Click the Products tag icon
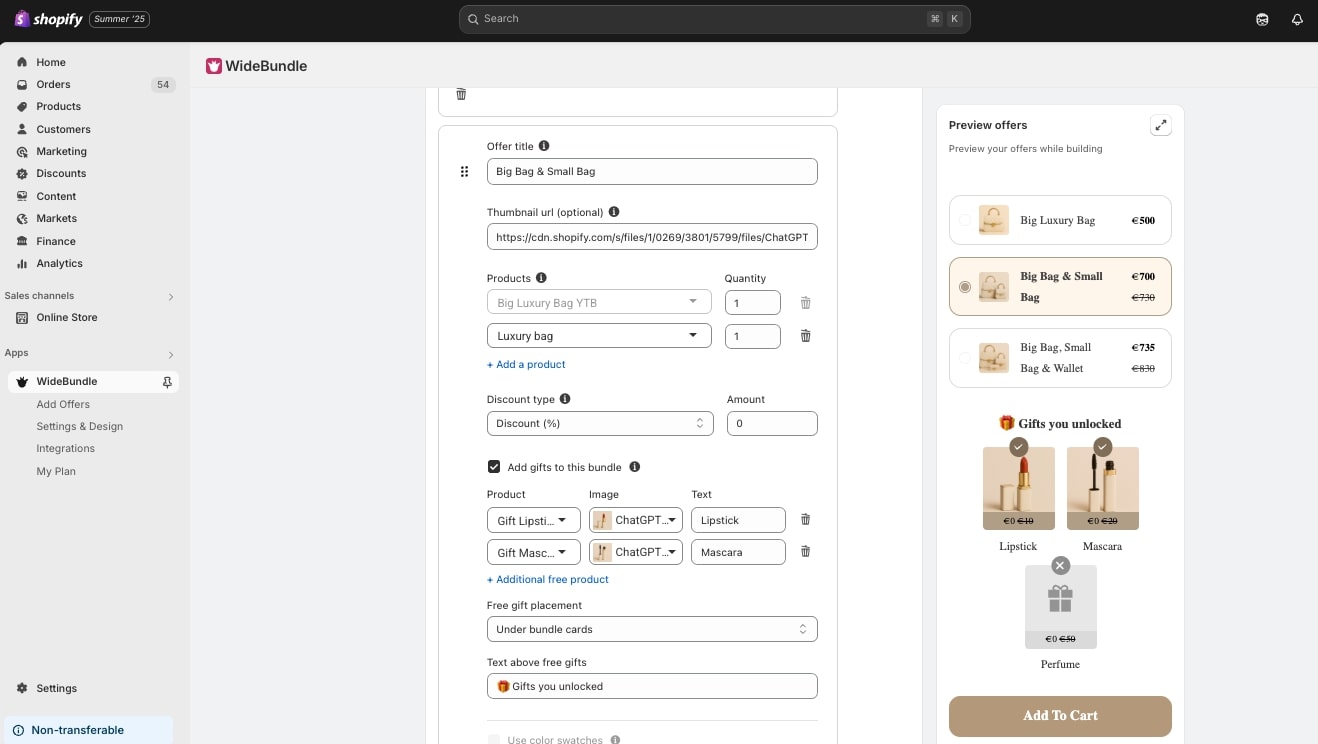The height and width of the screenshot is (744, 1318). coord(22,106)
